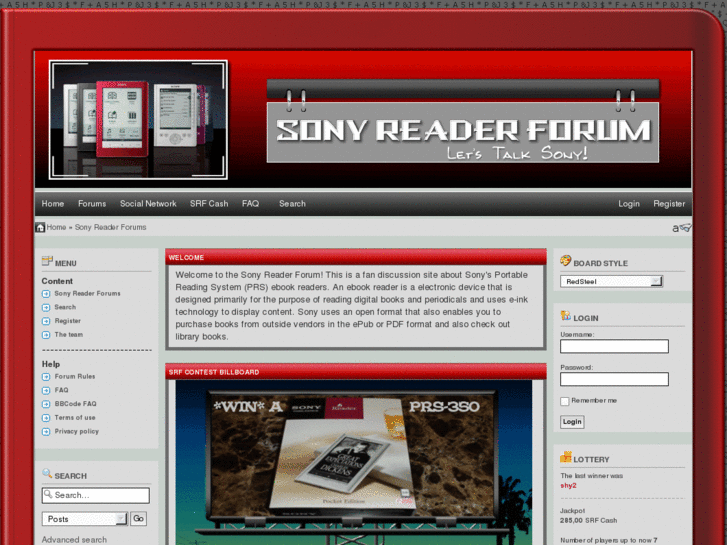Image resolution: width=727 pixels, height=545 pixels.
Task: Open Home in the navigation bar
Action: [x=53, y=204]
